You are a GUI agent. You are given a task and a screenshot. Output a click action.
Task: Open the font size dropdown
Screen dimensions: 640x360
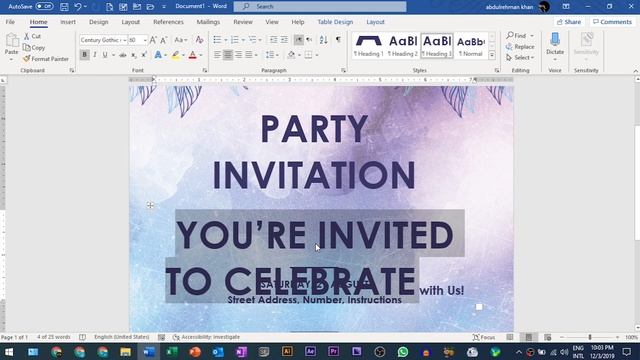click(145, 40)
